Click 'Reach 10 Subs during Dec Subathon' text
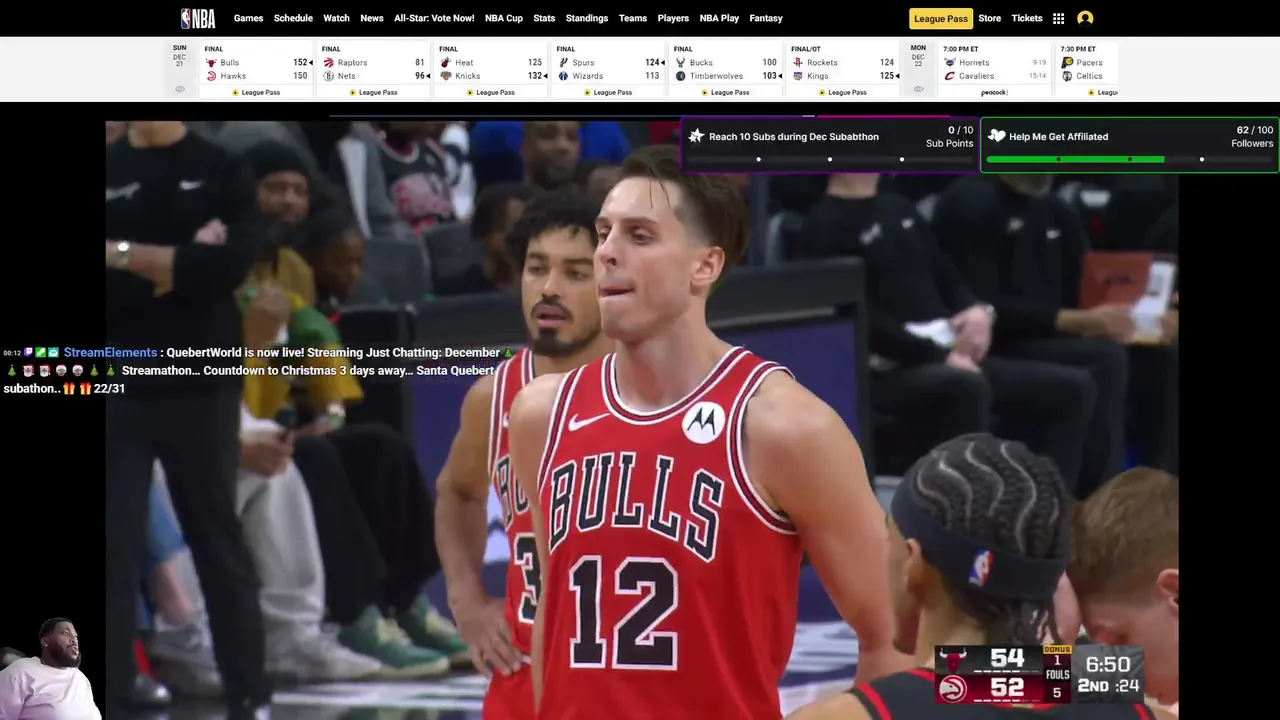The width and height of the screenshot is (1280, 720). tap(794, 136)
